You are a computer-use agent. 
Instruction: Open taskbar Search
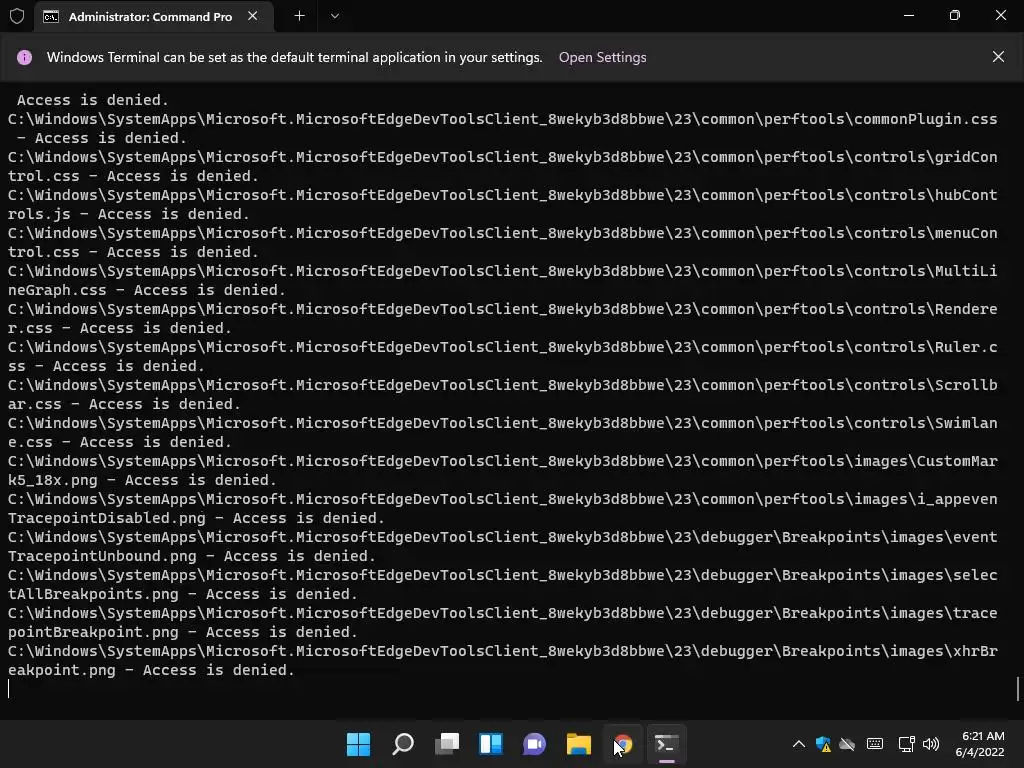pyautogui.click(x=402, y=744)
